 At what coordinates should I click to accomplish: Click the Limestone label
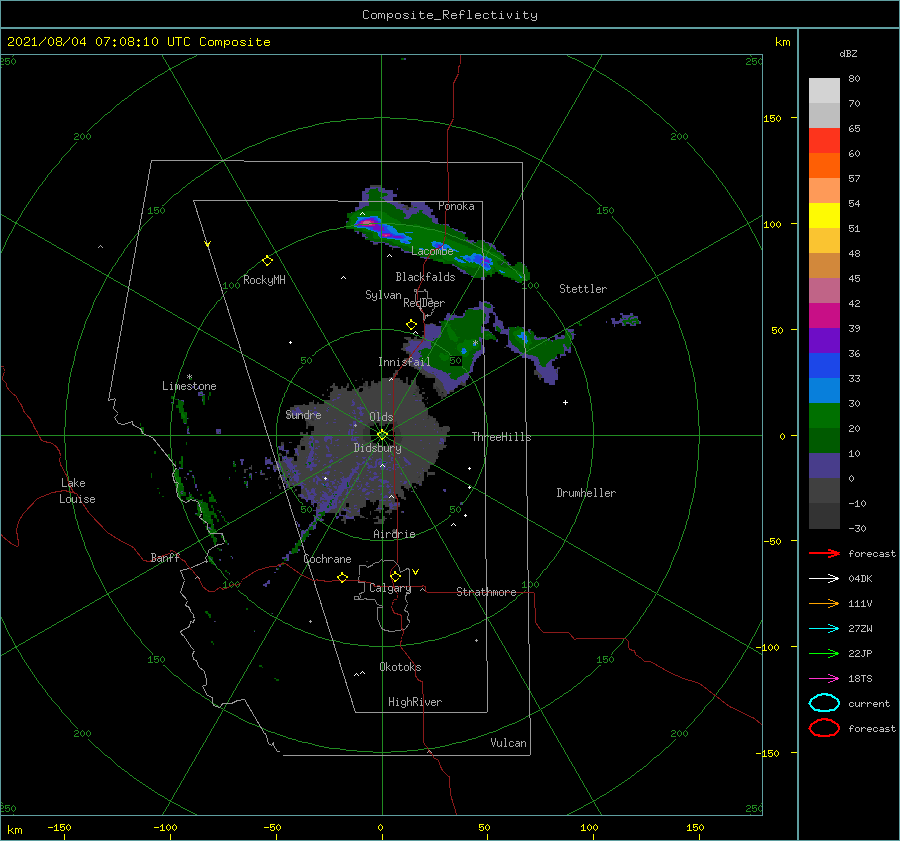coord(189,386)
